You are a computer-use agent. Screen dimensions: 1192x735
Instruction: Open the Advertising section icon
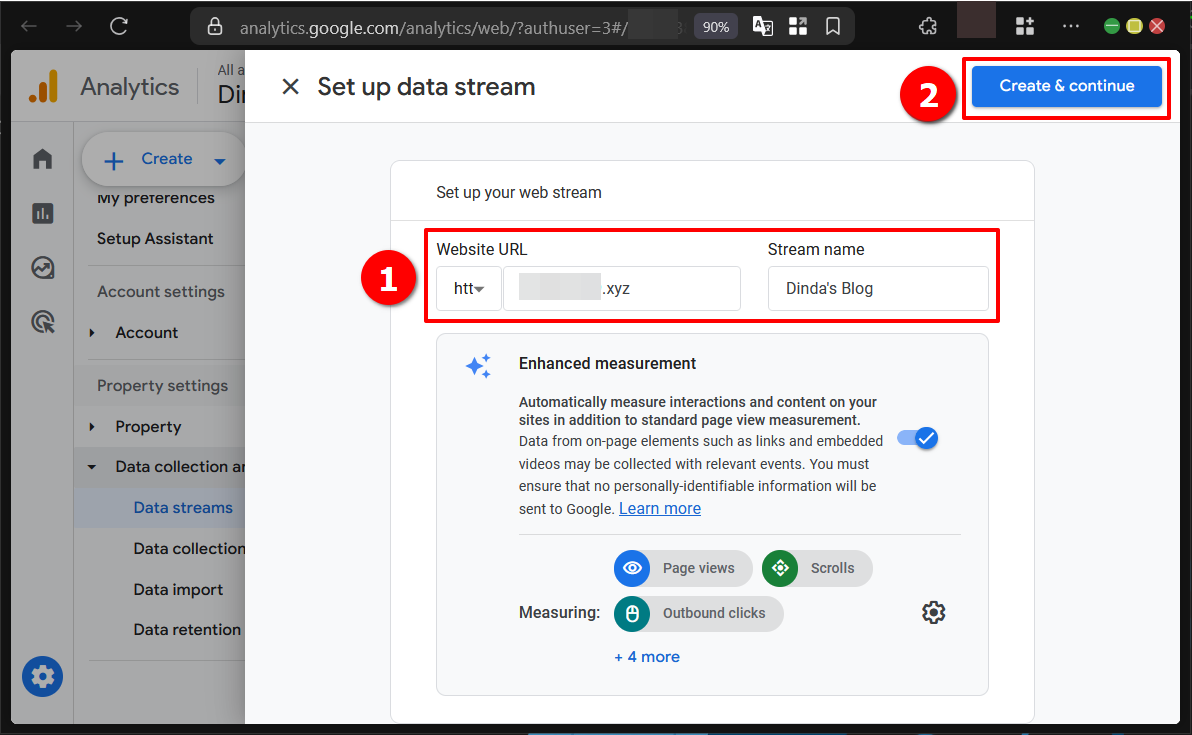41,321
